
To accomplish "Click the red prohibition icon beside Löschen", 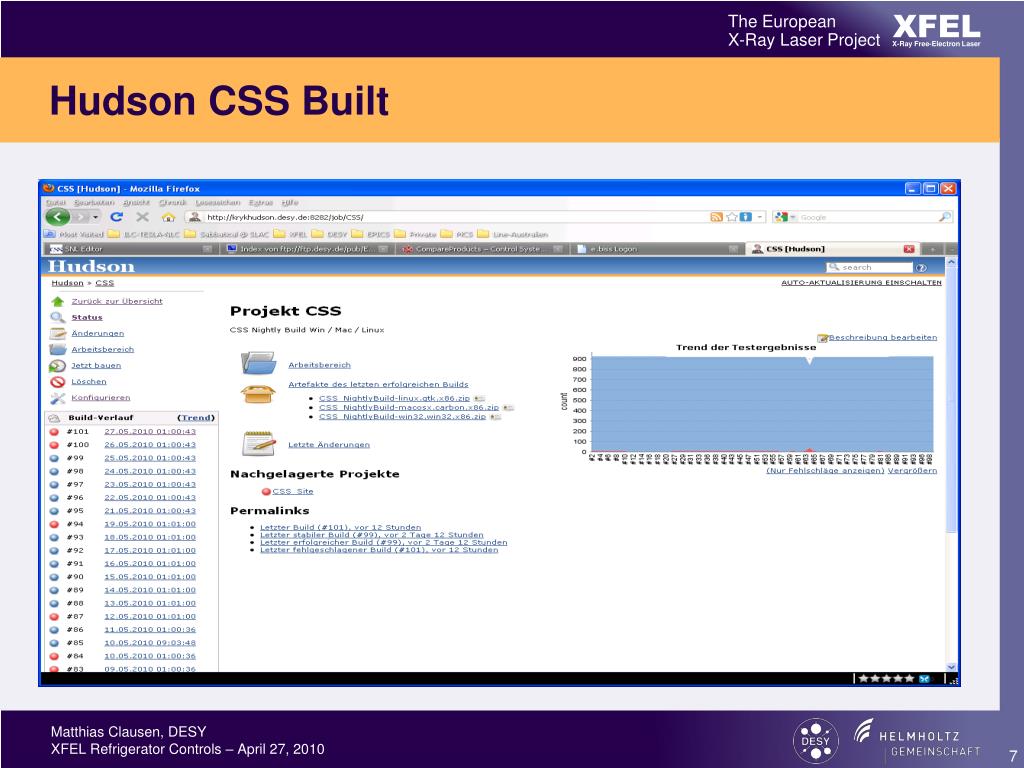I will coord(57,382).
